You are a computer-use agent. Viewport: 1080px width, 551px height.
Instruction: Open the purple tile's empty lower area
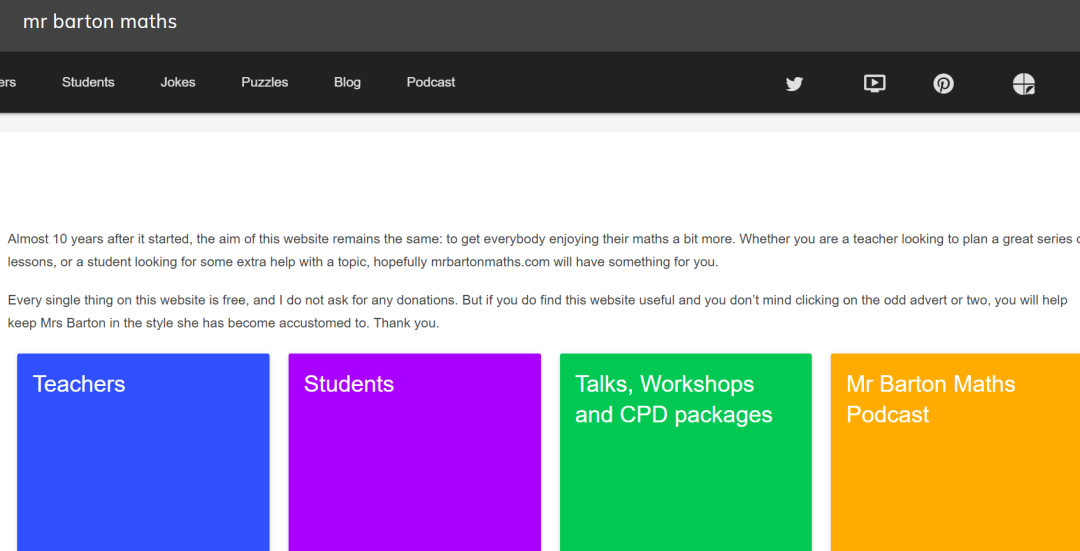coord(415,482)
